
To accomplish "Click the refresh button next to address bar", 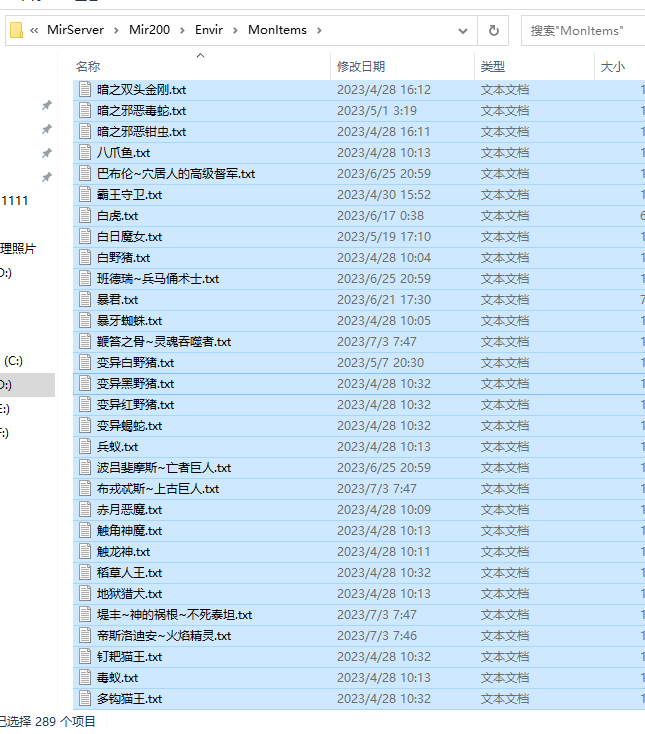I will (x=493, y=30).
